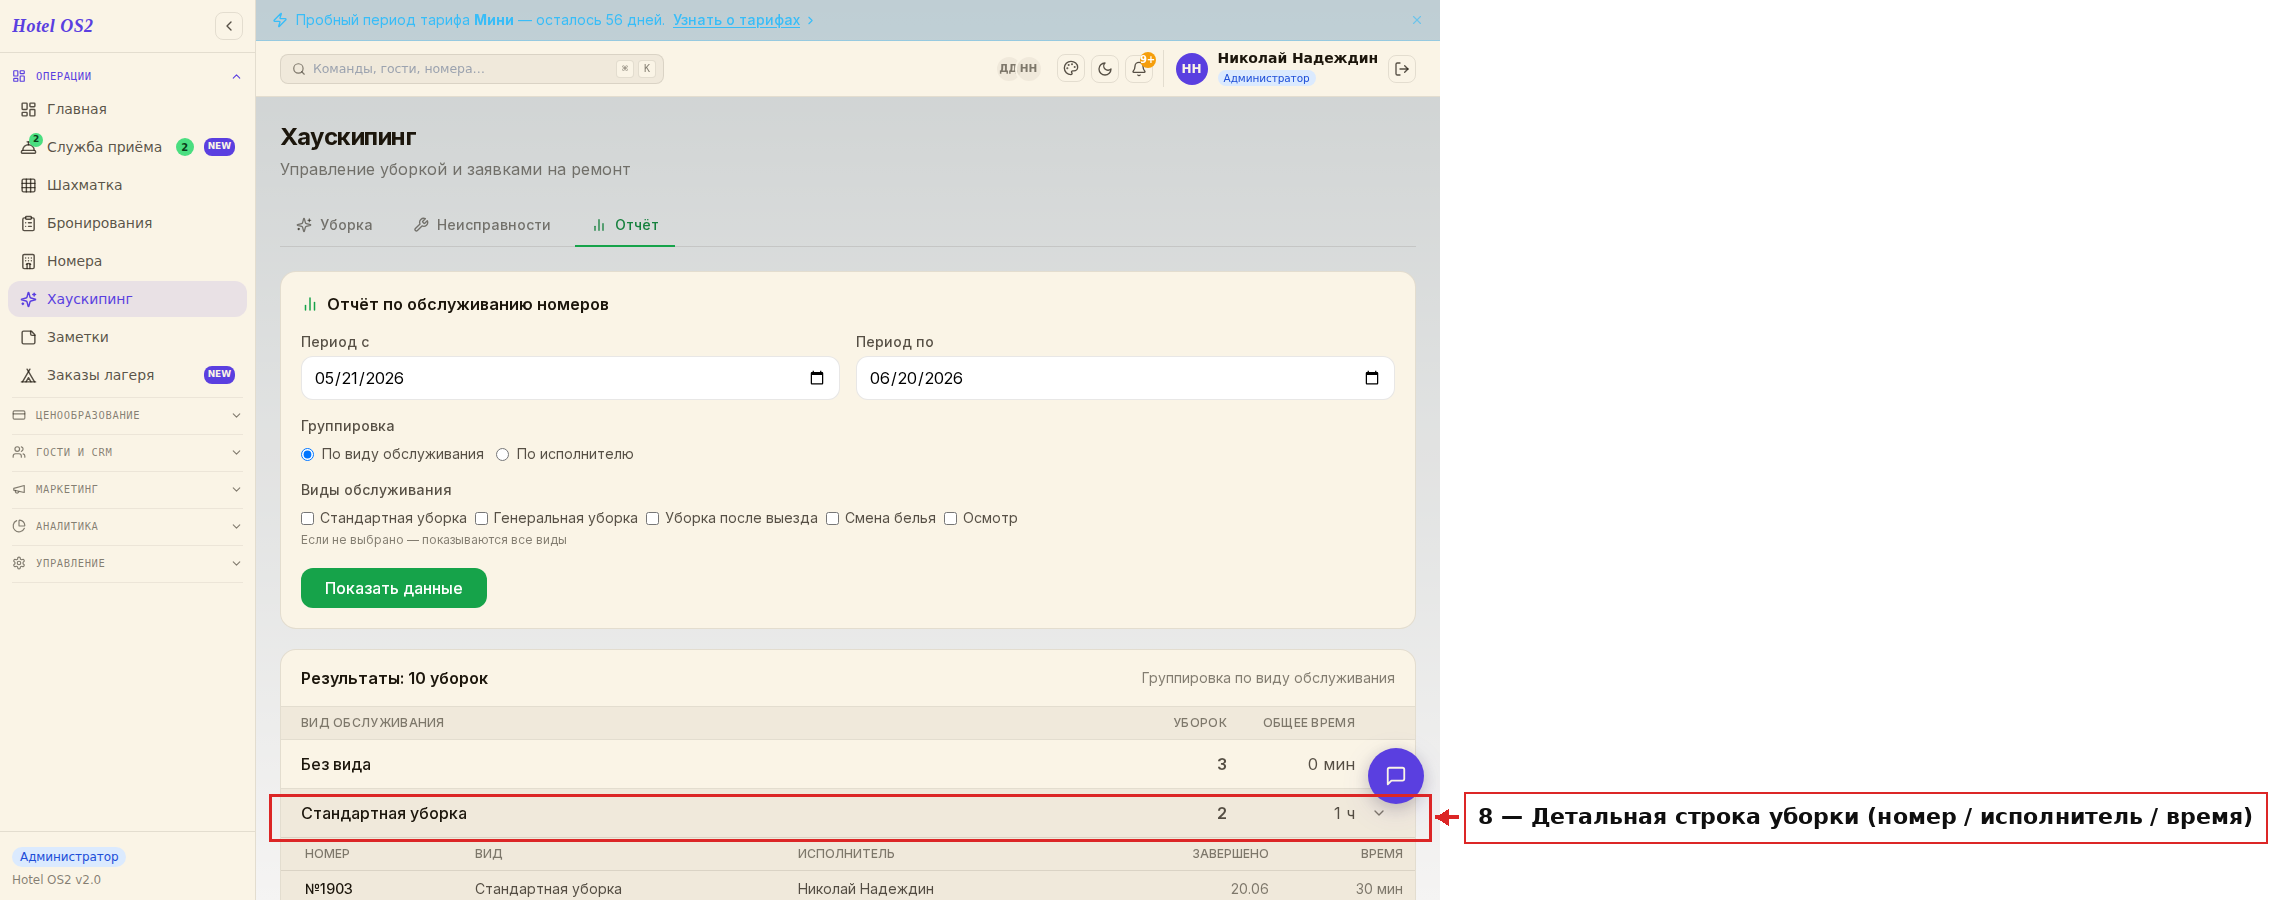Switch to the Неисправности tab

point(482,225)
